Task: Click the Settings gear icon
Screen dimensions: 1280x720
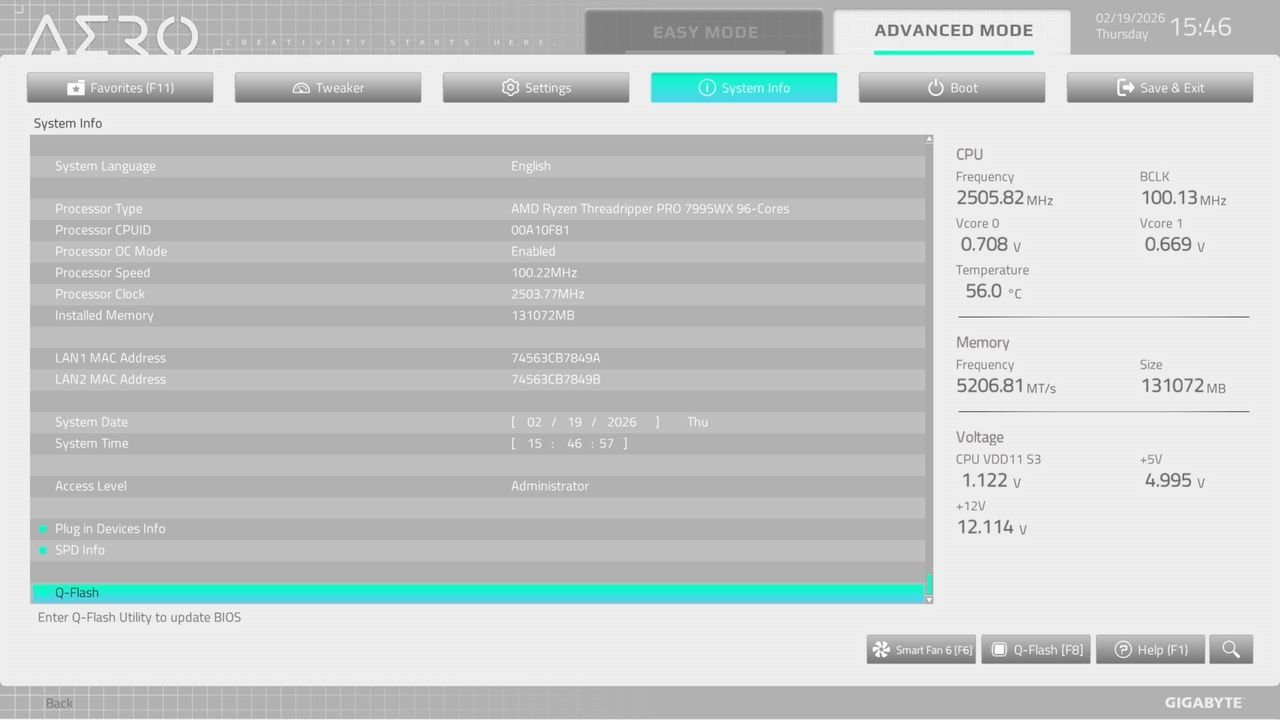Action: [509, 87]
